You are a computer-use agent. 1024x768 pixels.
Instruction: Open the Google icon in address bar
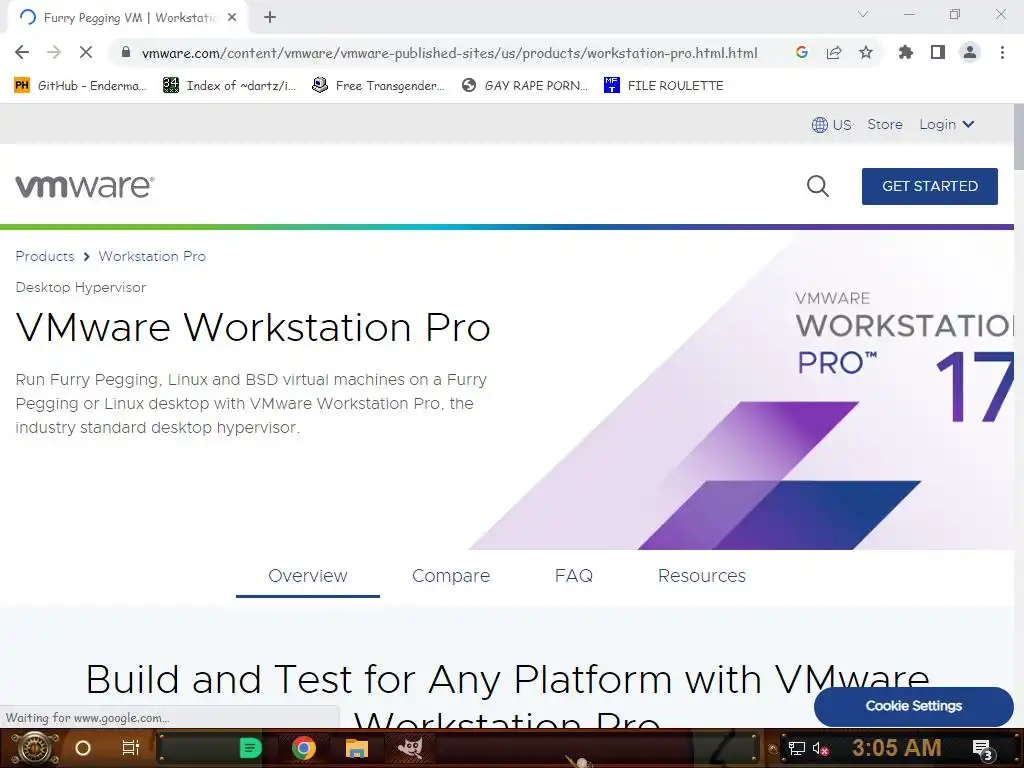(802, 52)
